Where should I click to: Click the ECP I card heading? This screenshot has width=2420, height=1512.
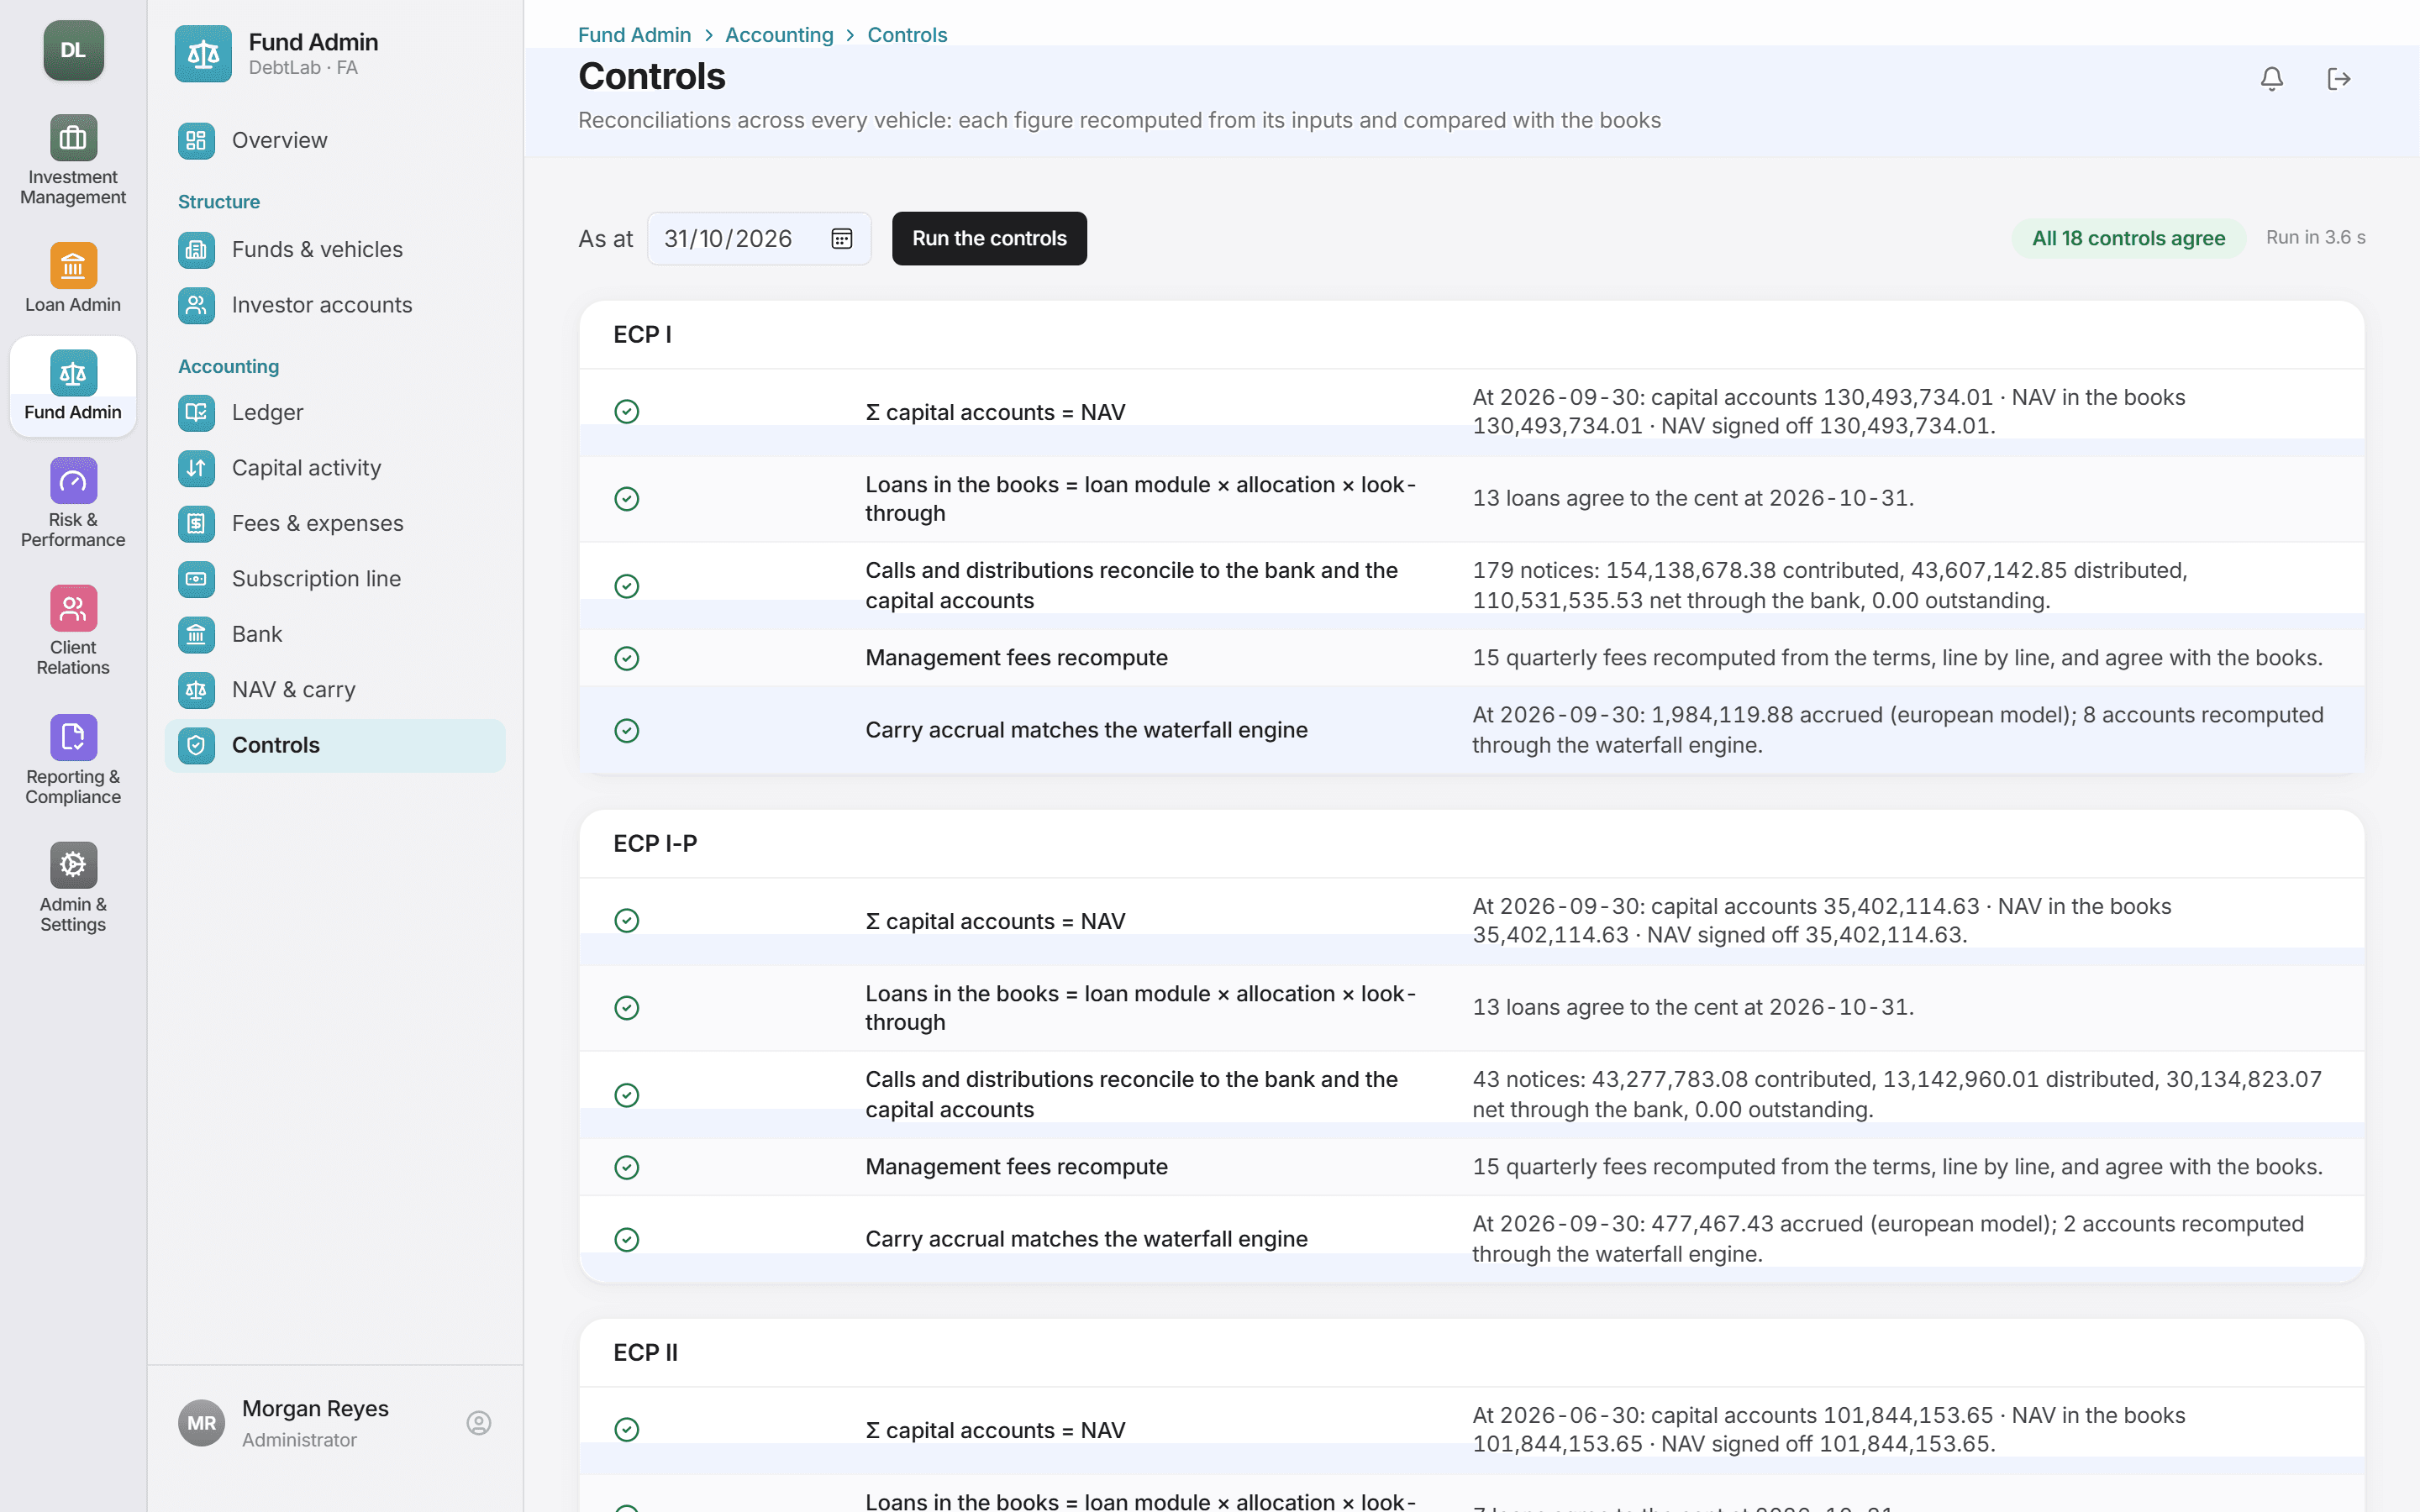pyautogui.click(x=642, y=335)
